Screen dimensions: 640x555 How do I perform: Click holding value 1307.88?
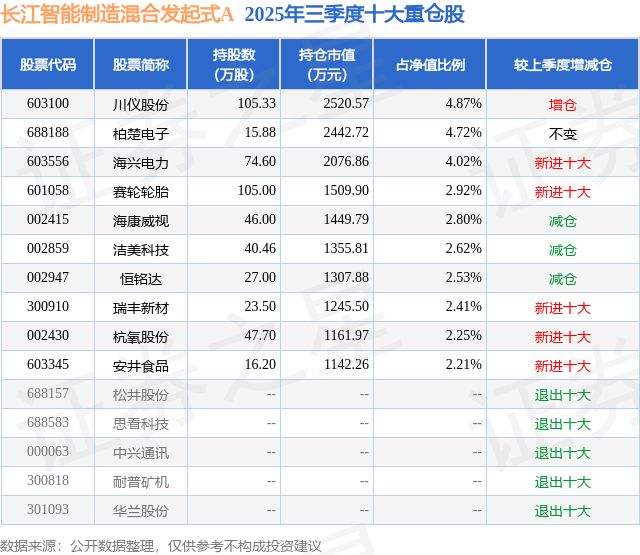(x=346, y=277)
